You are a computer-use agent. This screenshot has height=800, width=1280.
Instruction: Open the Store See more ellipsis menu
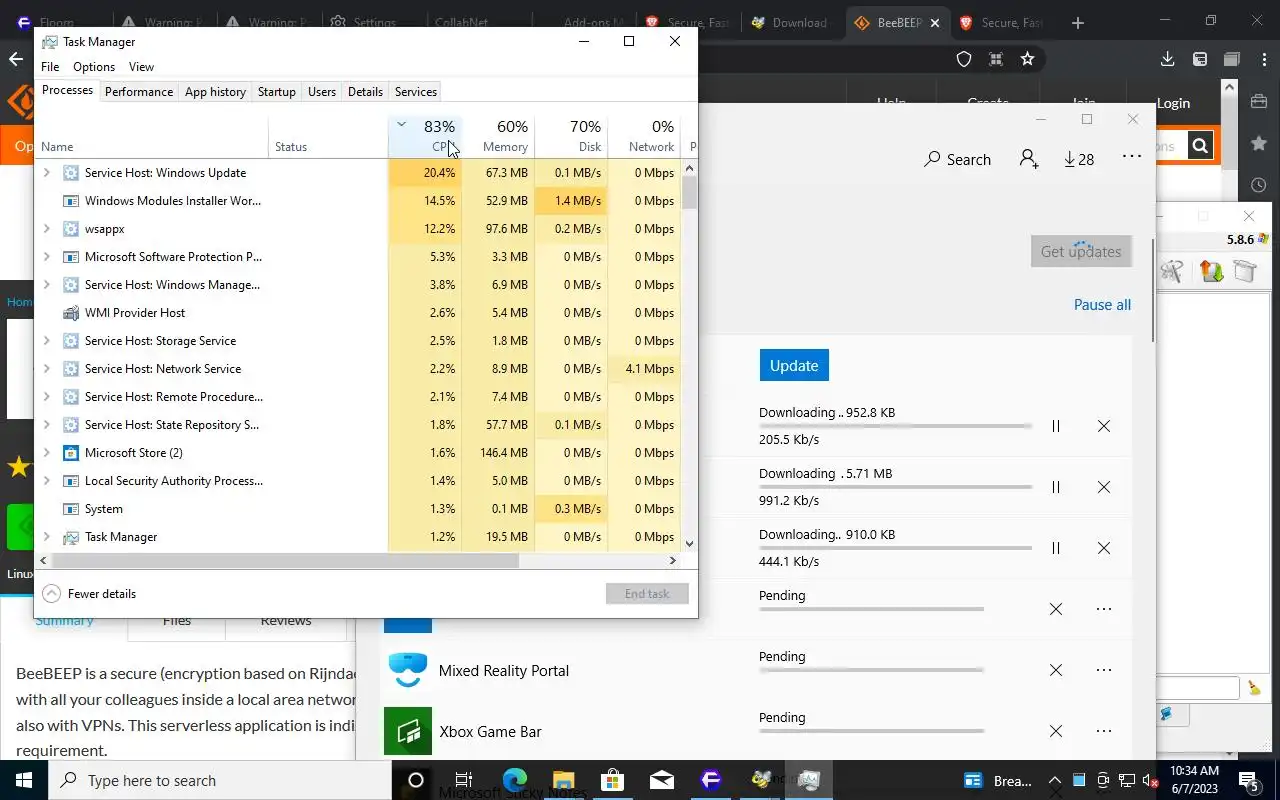[1132, 156]
